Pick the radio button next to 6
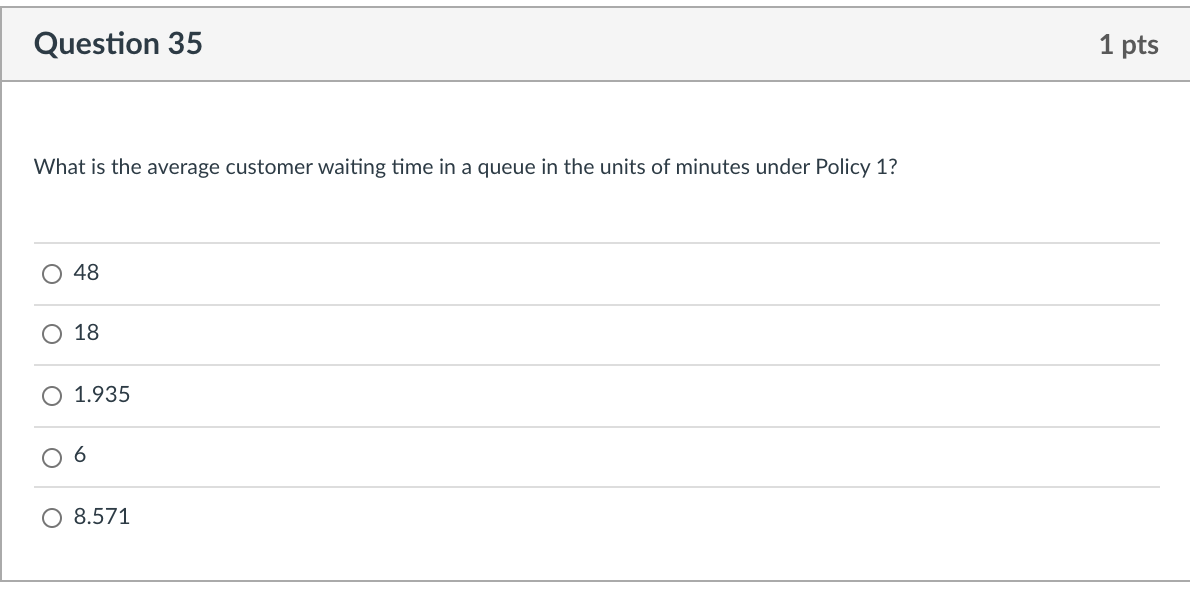1190x612 pixels. 52,457
